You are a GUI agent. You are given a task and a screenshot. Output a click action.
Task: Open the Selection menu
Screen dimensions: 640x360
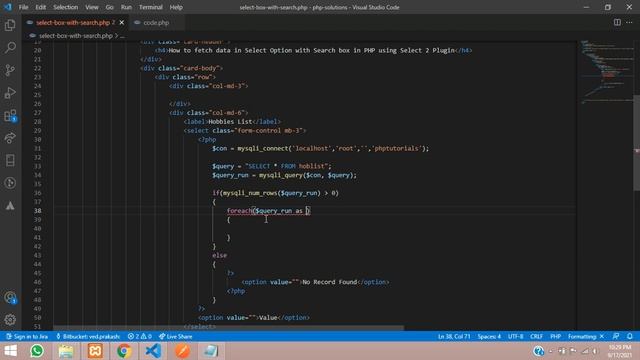pos(65,7)
